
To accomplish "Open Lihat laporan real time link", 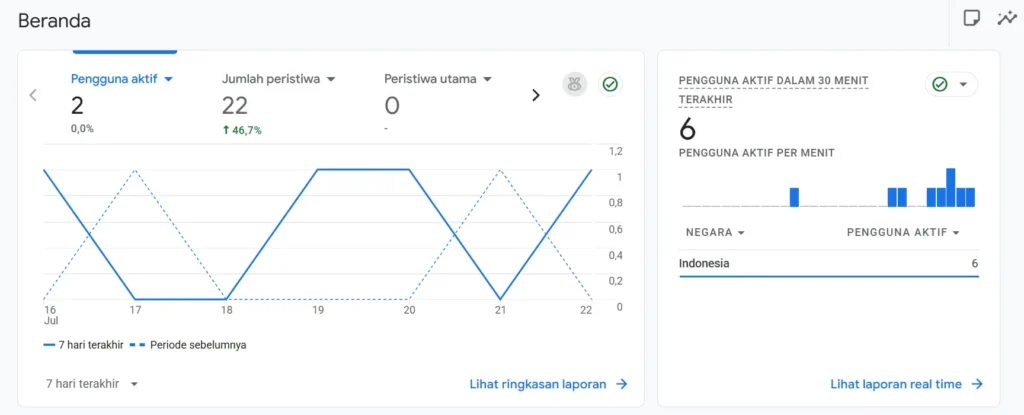I will tap(906, 384).
